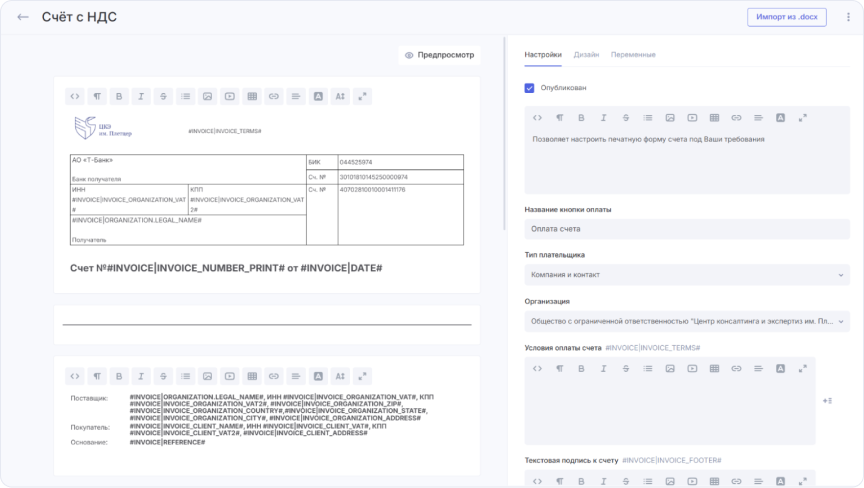Screen dimensions: 864x488
Task: Open font size in the Поставщик block toolbar
Action: [340, 376]
